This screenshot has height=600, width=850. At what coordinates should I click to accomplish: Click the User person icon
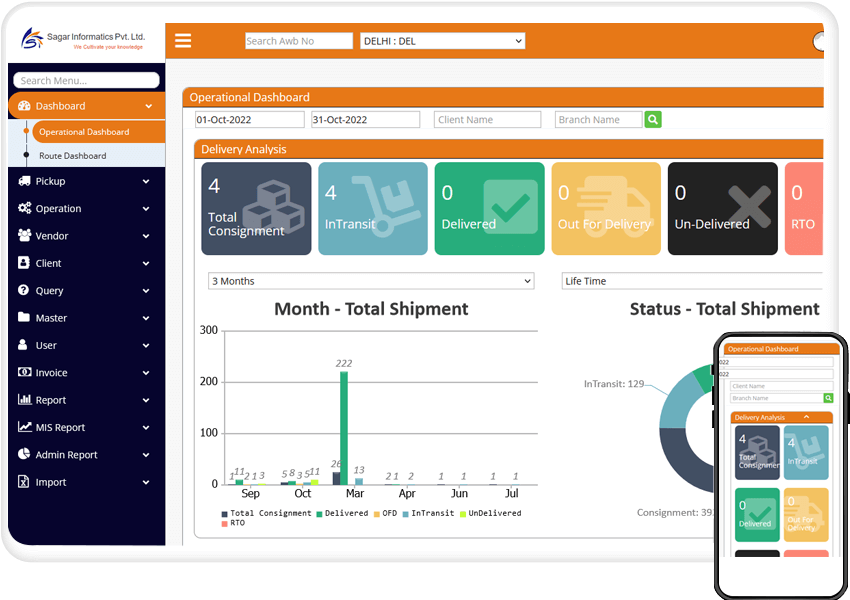[x=22, y=345]
